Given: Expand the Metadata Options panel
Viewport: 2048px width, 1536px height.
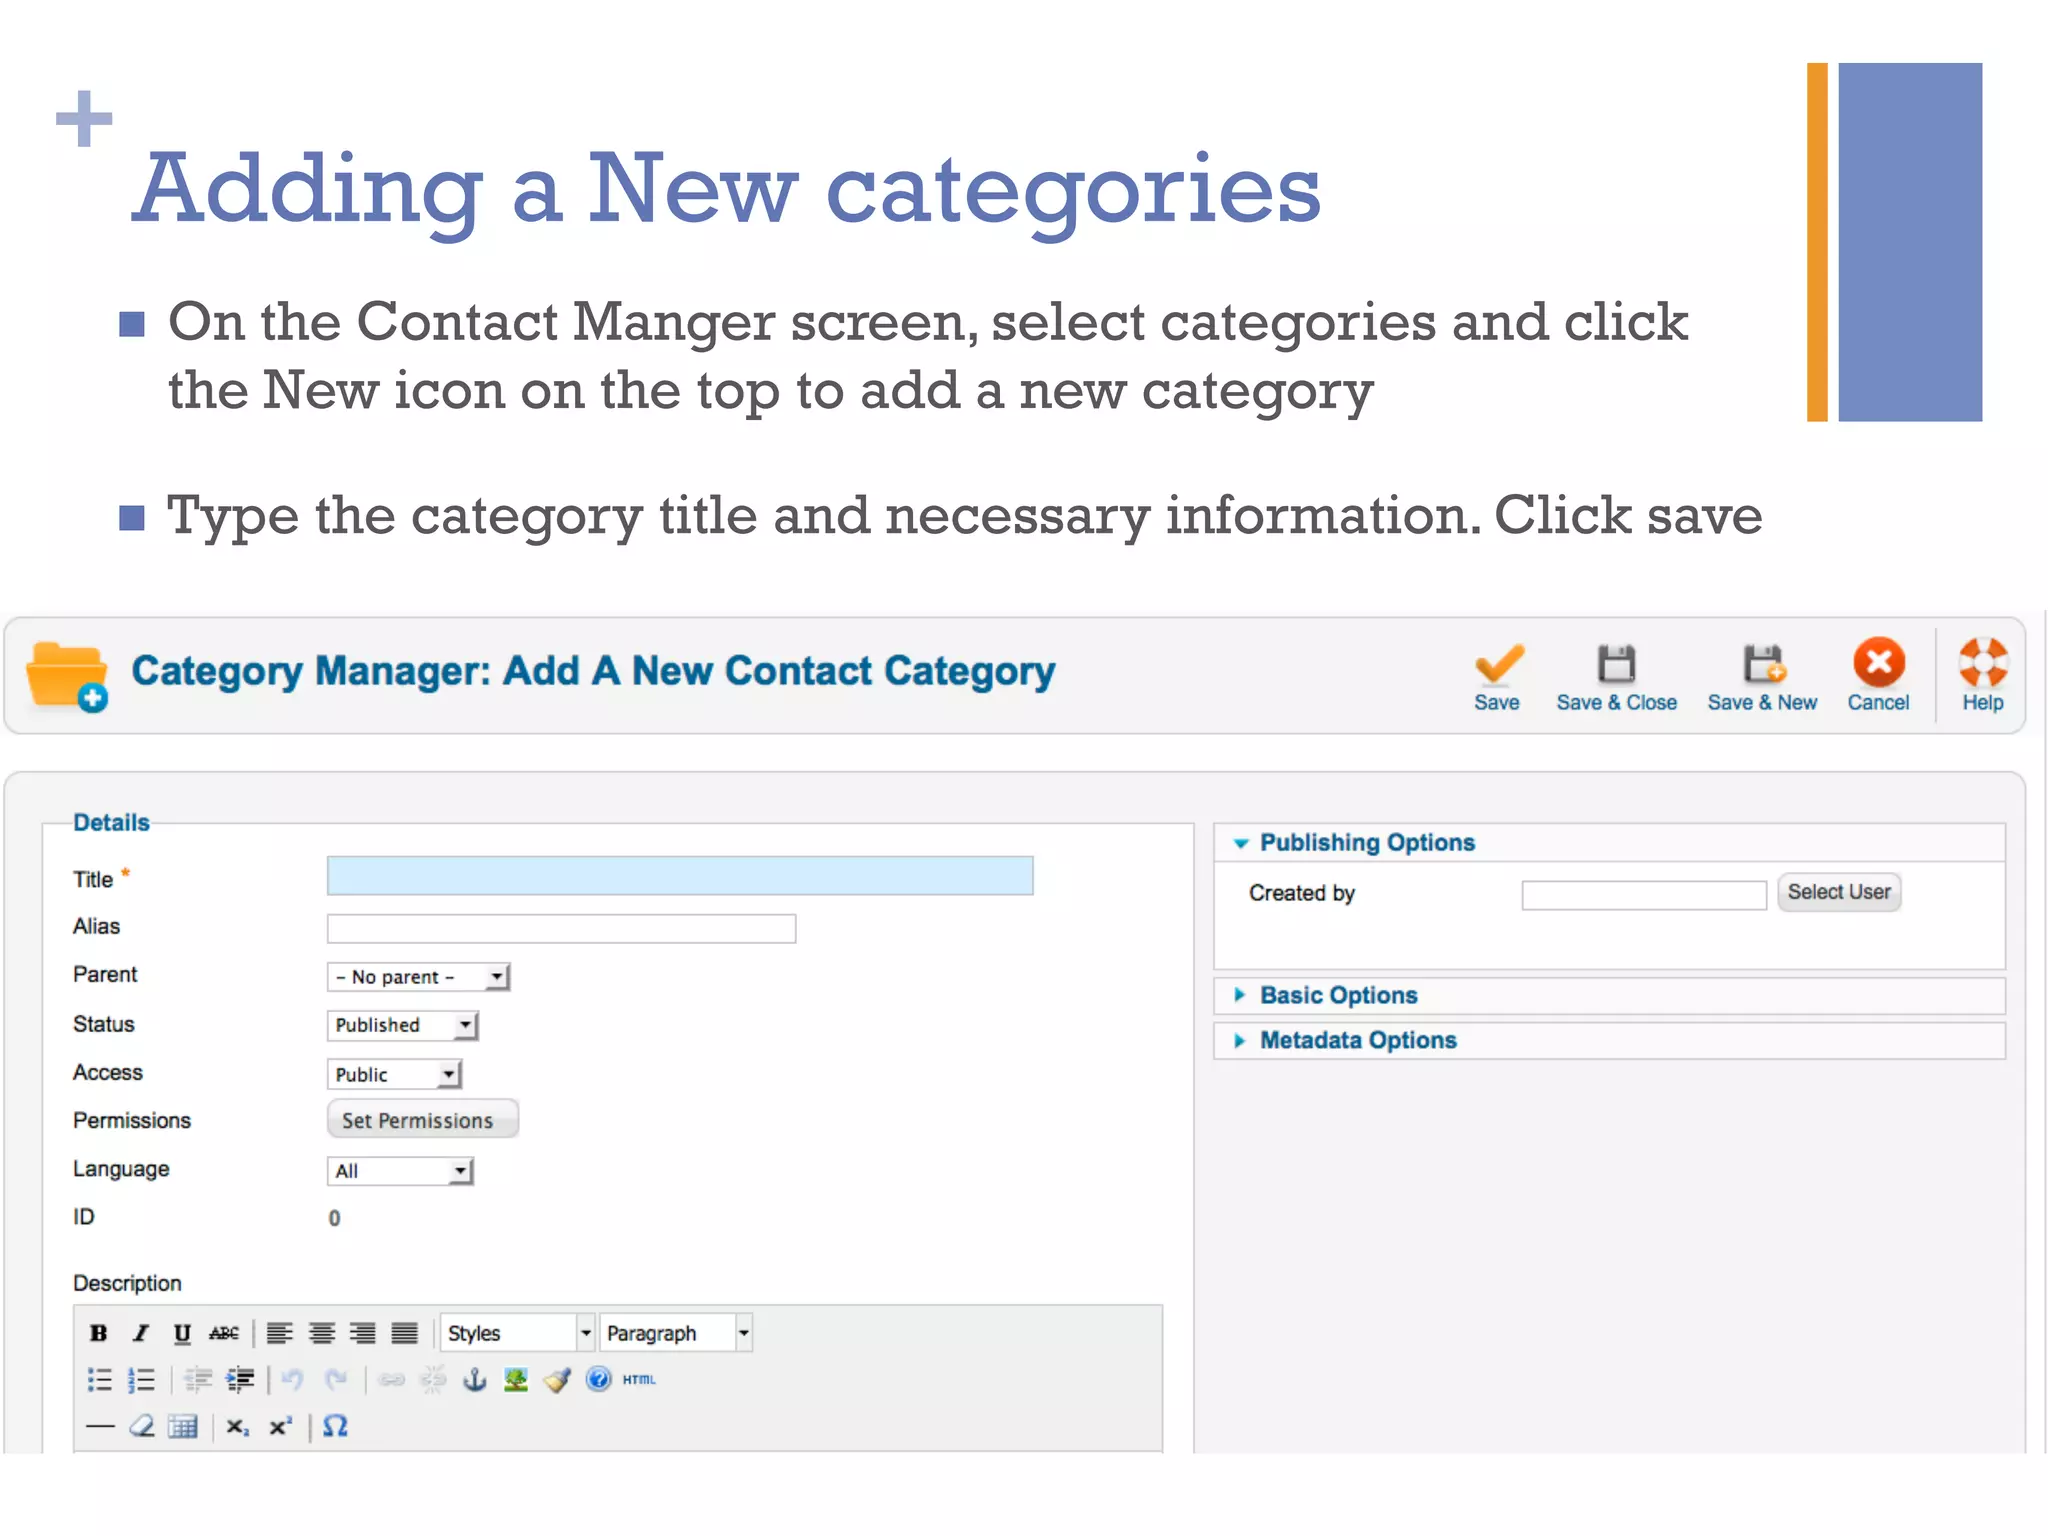Looking at the screenshot, I should [x=1609, y=1041].
